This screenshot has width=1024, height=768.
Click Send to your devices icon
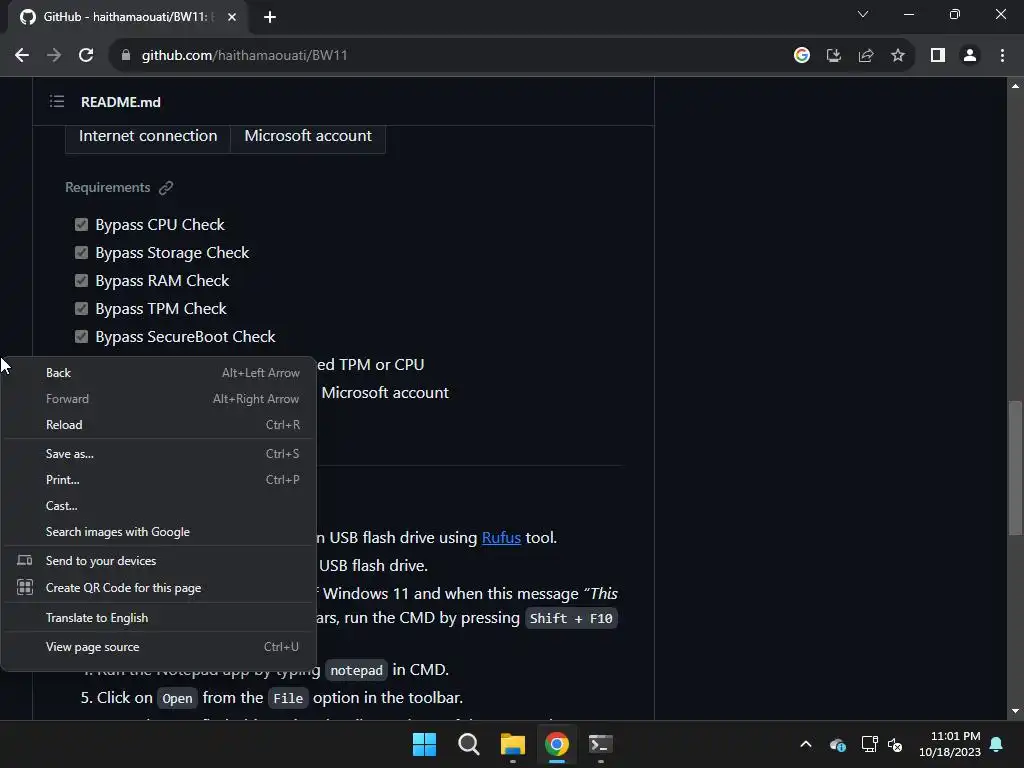[25, 560]
